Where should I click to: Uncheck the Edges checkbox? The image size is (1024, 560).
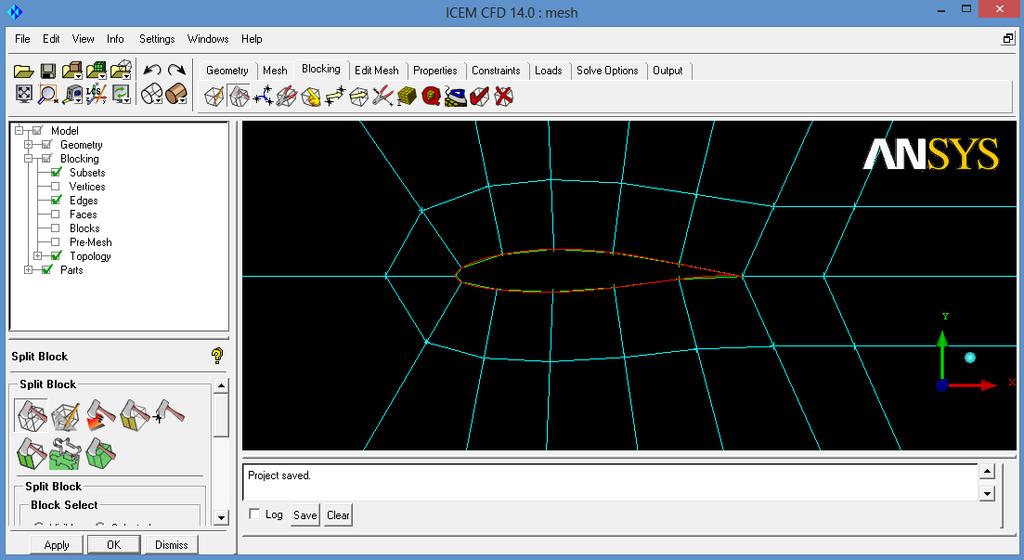[x=56, y=200]
